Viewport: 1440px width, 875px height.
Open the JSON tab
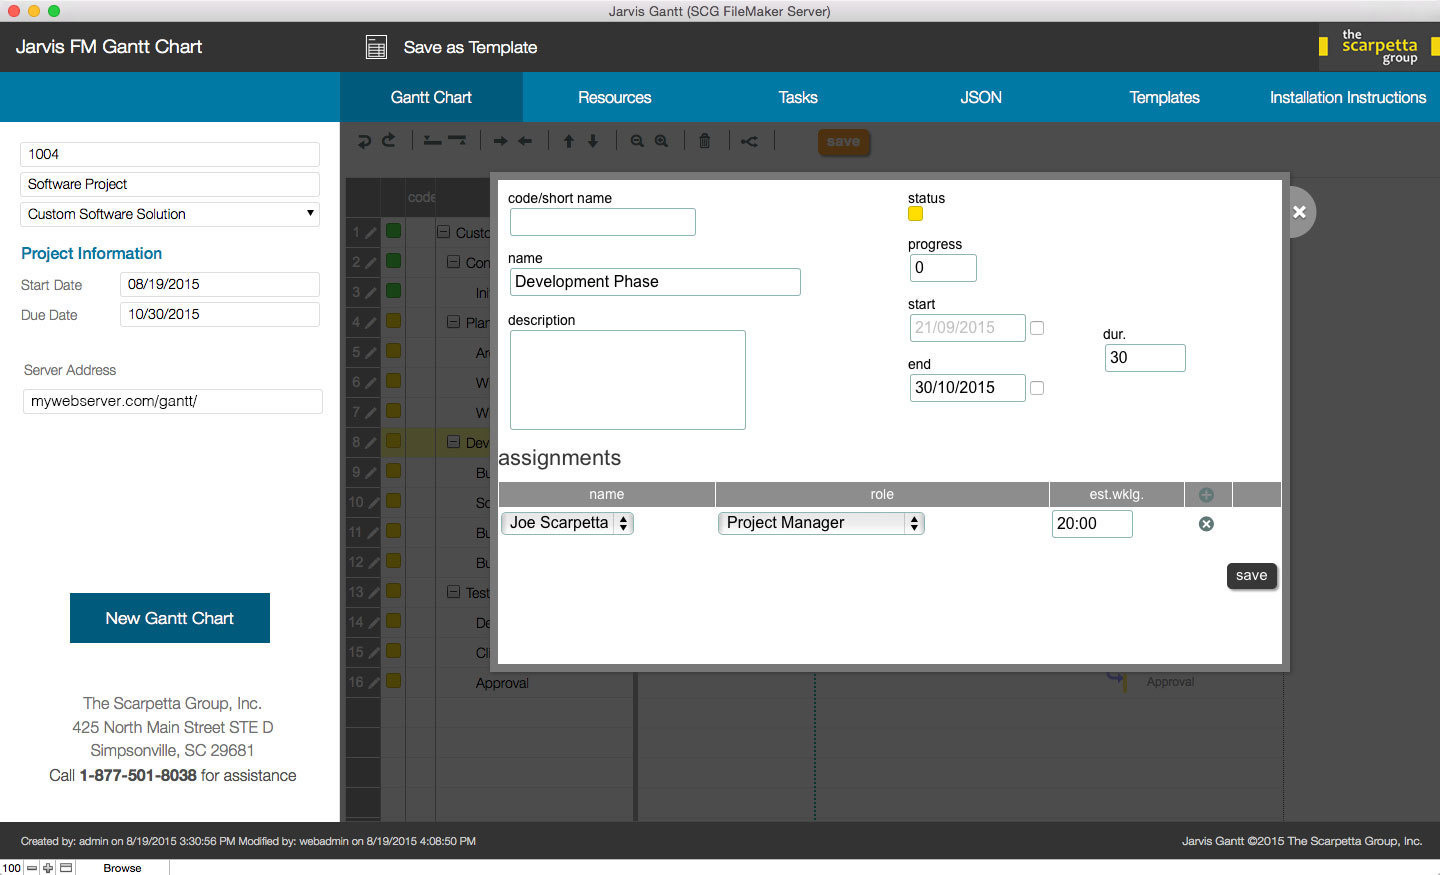[981, 97]
